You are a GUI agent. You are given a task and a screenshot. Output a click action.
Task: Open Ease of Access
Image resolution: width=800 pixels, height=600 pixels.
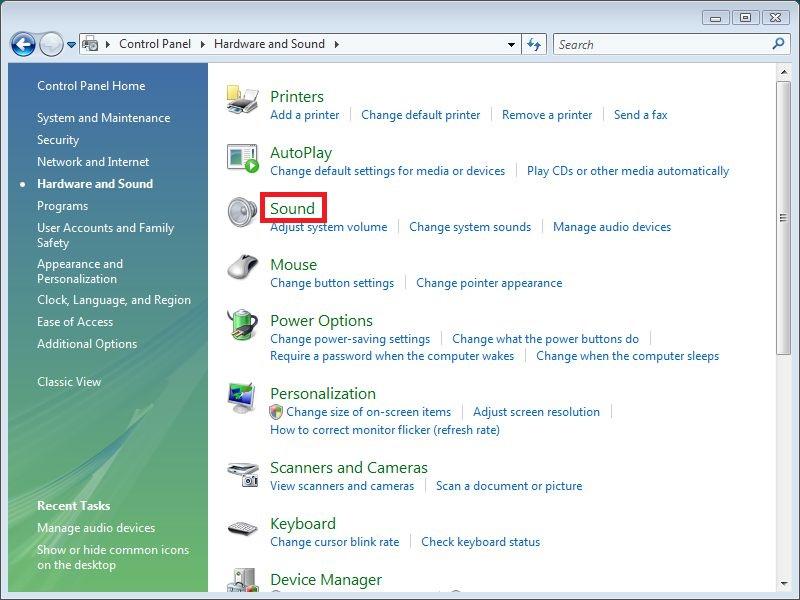pyautogui.click(x=75, y=322)
